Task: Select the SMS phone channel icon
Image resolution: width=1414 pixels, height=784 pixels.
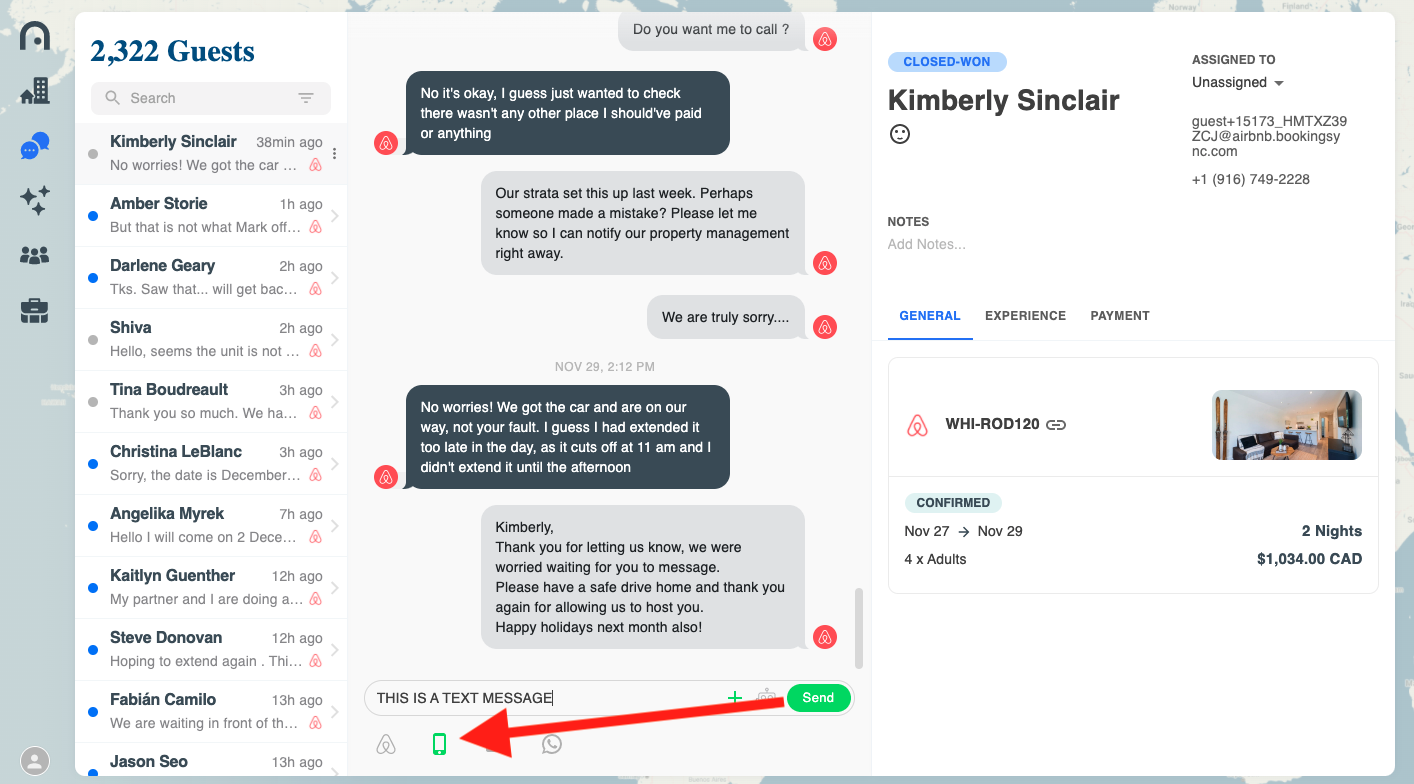Action: pyautogui.click(x=438, y=744)
